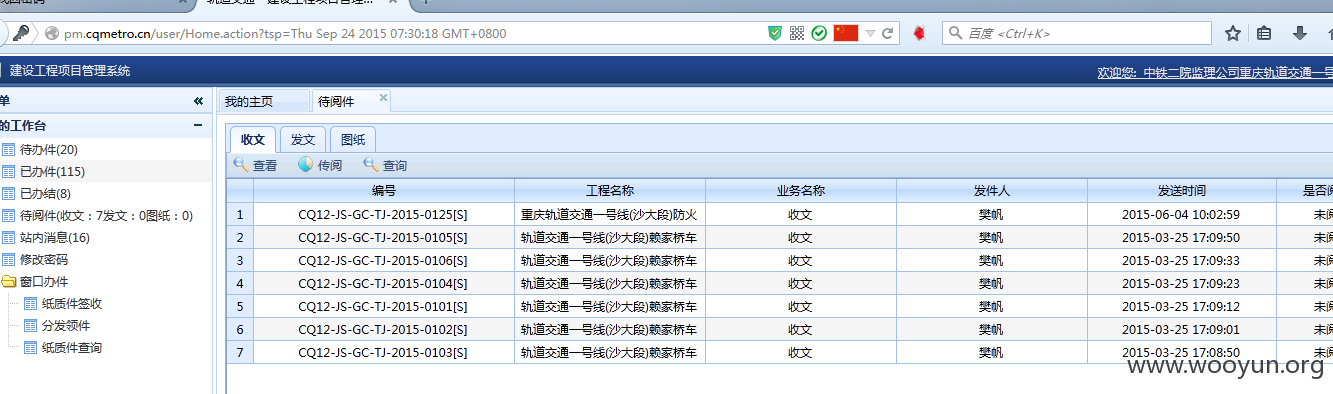Open 待办件(20) in the sidebar

pos(49,149)
